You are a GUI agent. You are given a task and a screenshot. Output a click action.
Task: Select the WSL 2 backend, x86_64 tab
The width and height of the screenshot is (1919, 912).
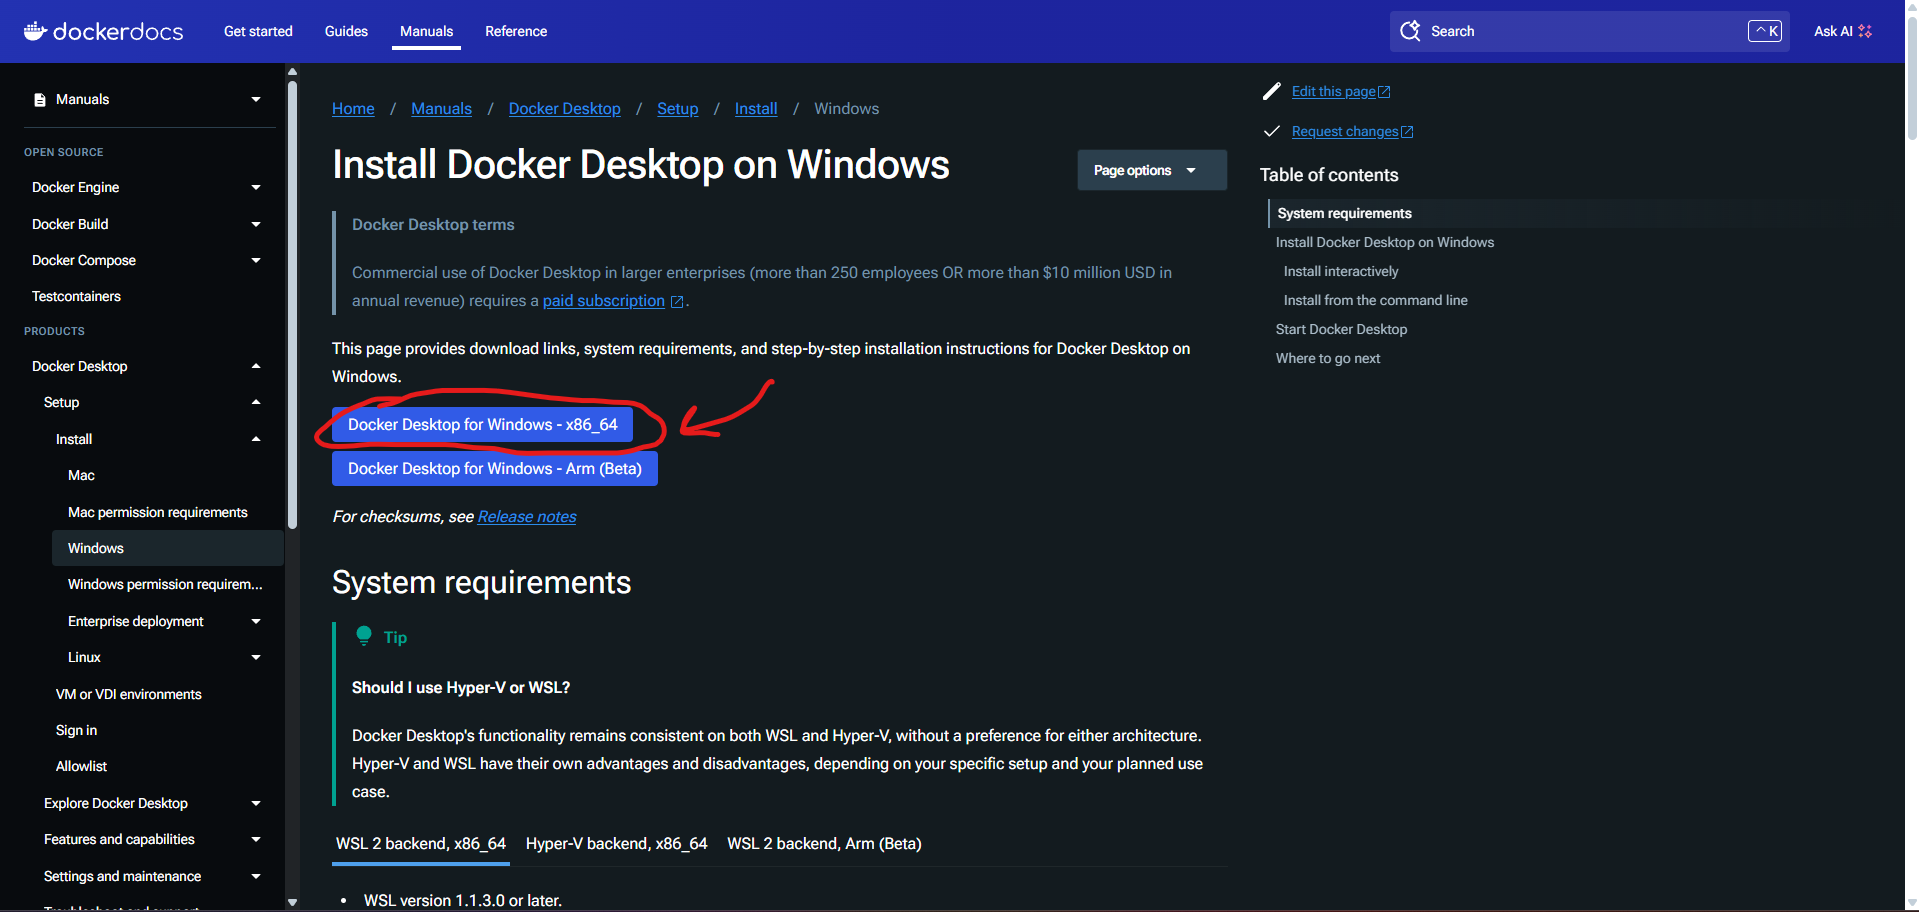pyautogui.click(x=421, y=844)
